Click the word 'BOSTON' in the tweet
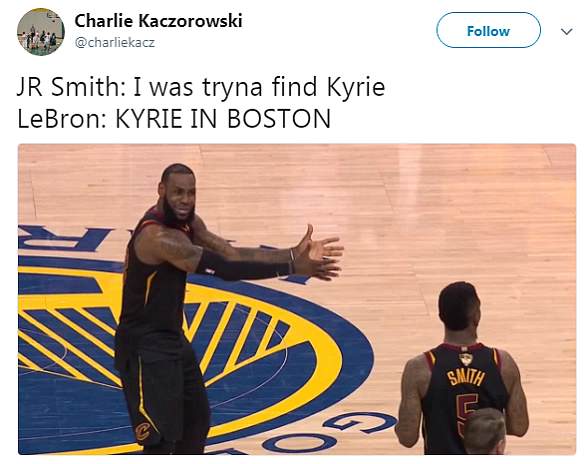Image resolution: width=586 pixels, height=464 pixels. 279,119
